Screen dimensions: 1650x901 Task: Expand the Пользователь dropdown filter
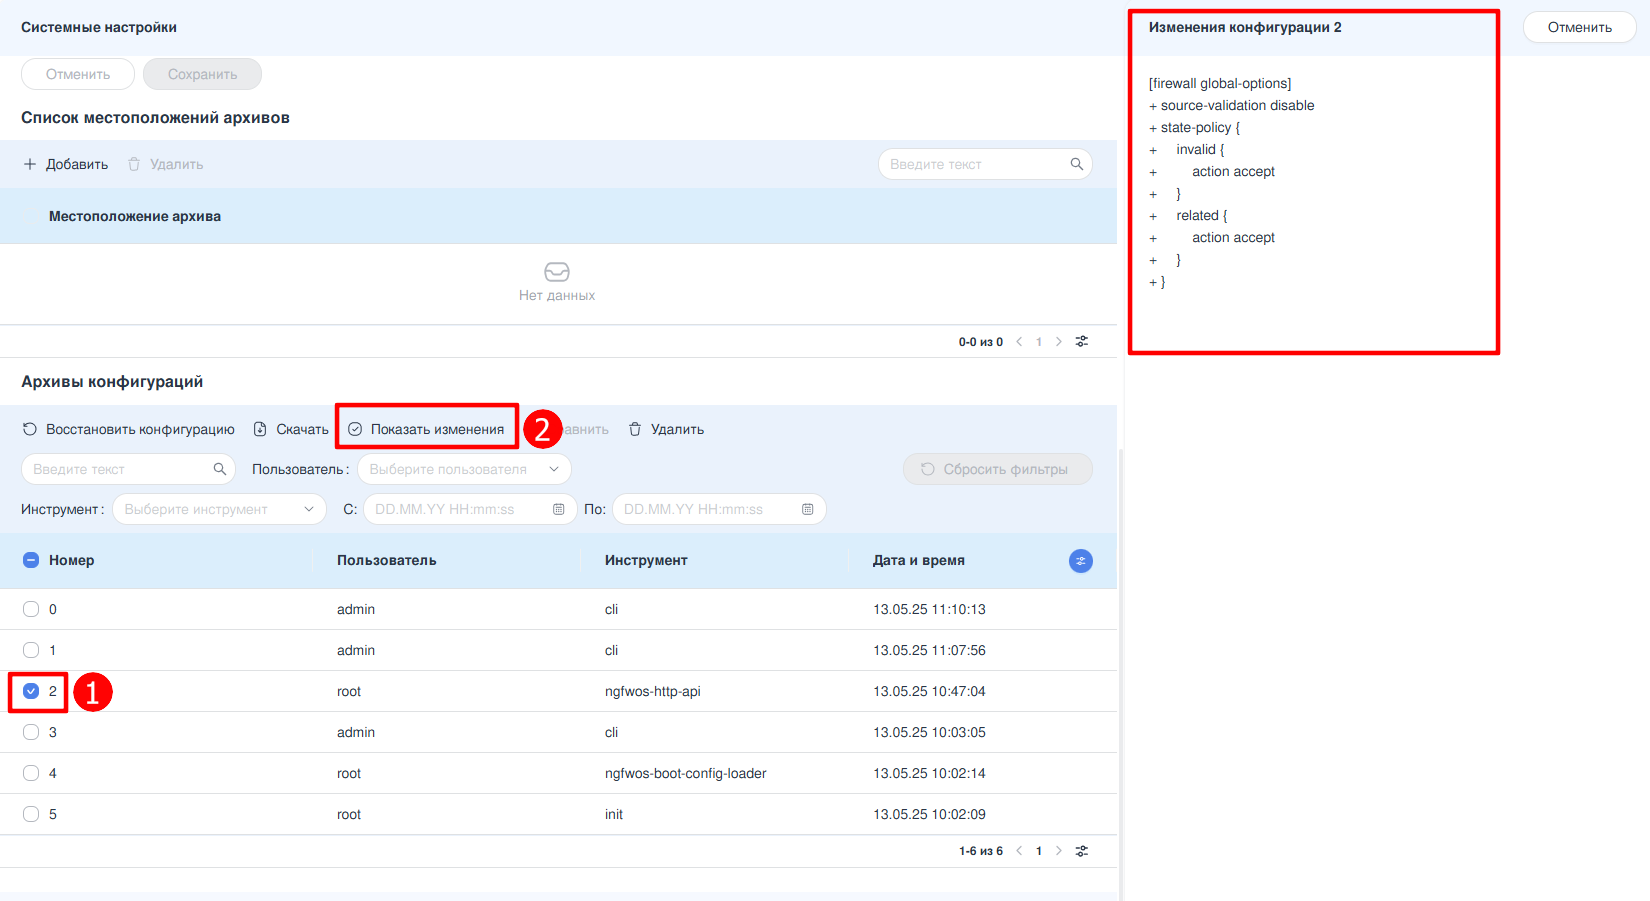[x=464, y=469]
